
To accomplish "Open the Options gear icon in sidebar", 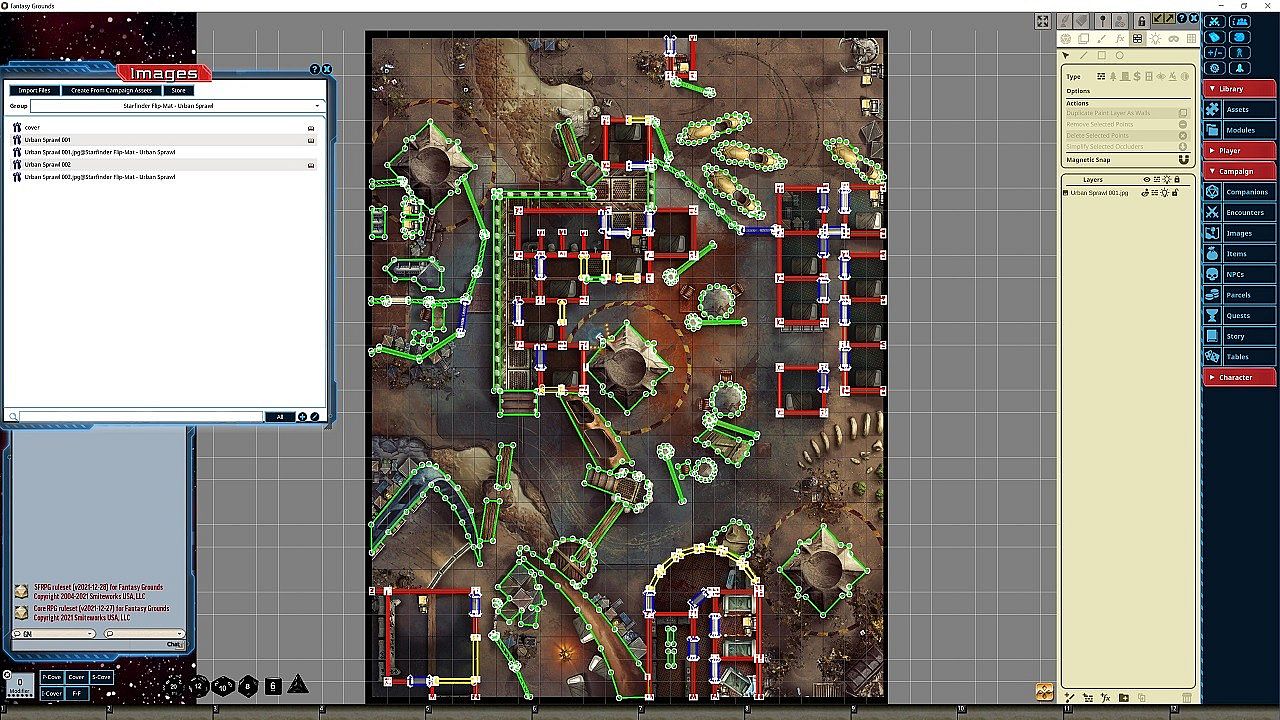I will pyautogui.click(x=1215, y=68).
